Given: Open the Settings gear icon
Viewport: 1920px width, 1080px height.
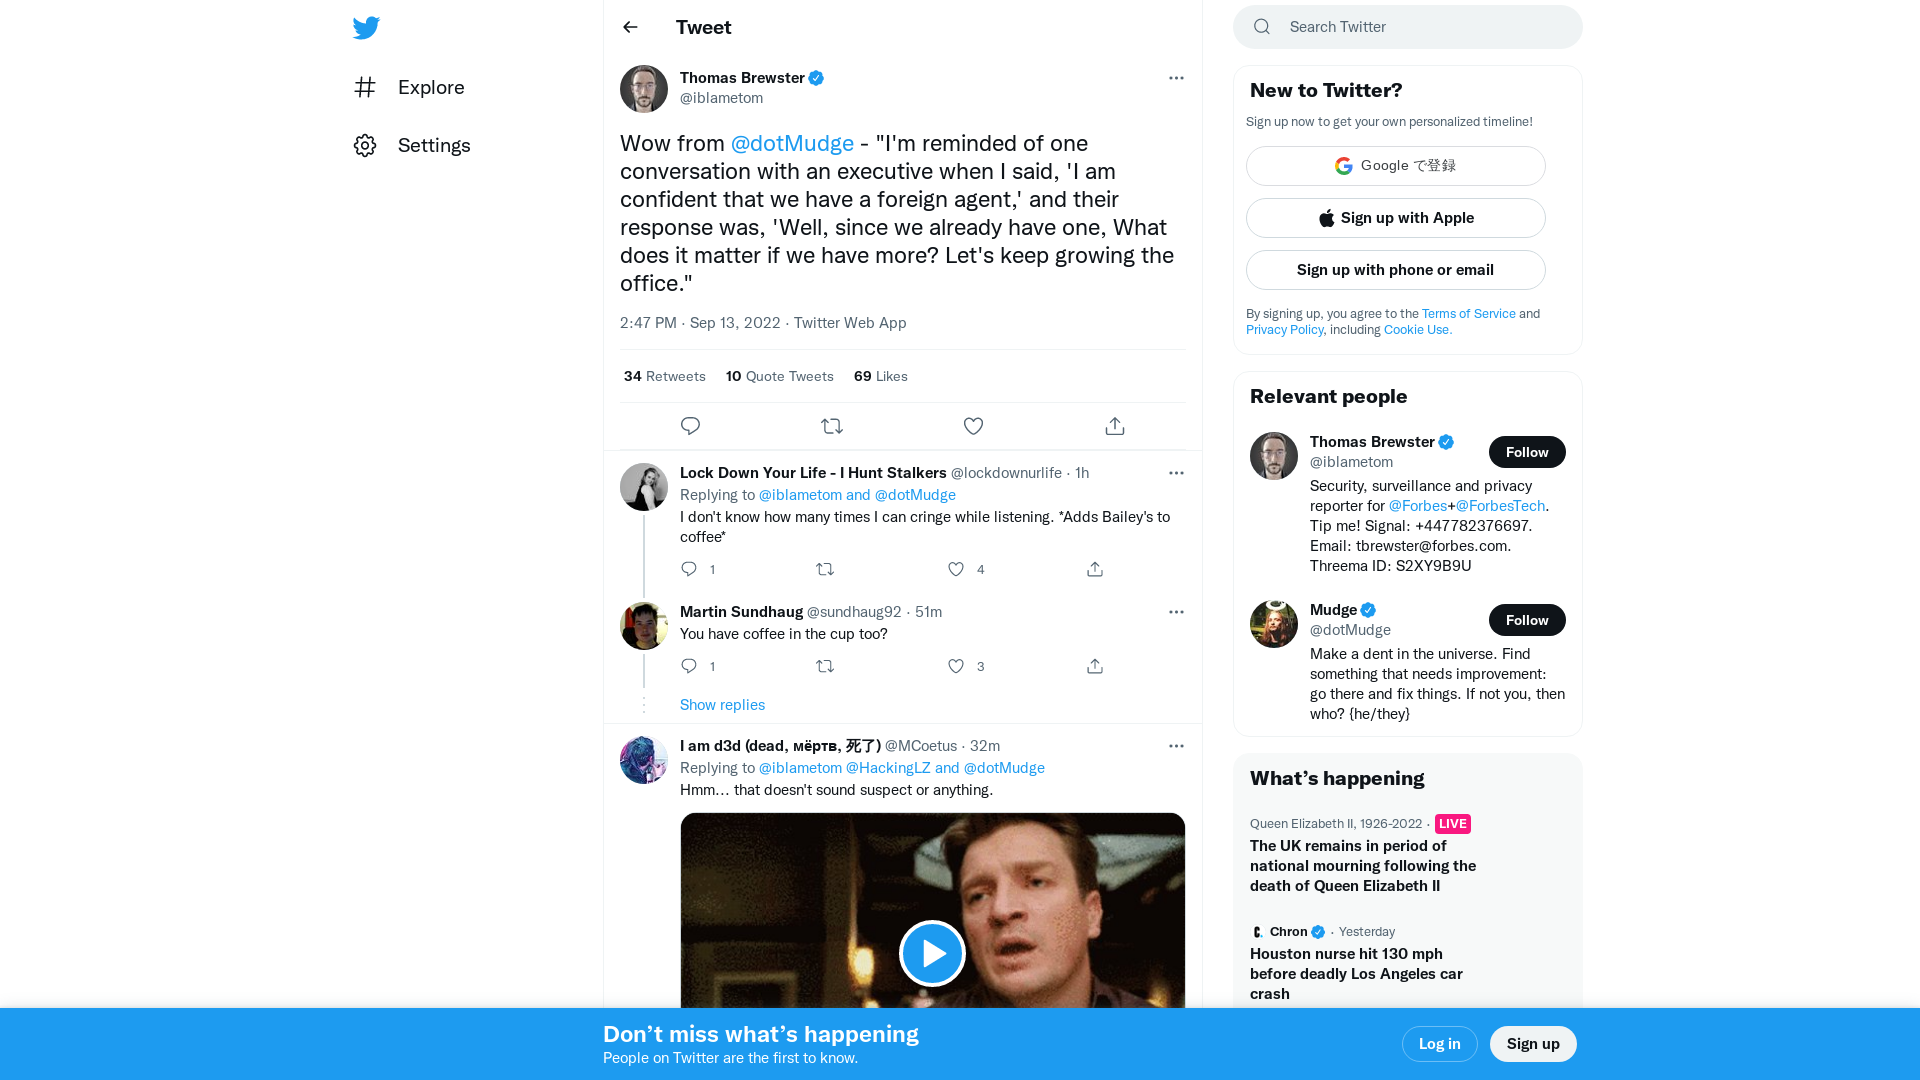Looking at the screenshot, I should coord(365,145).
